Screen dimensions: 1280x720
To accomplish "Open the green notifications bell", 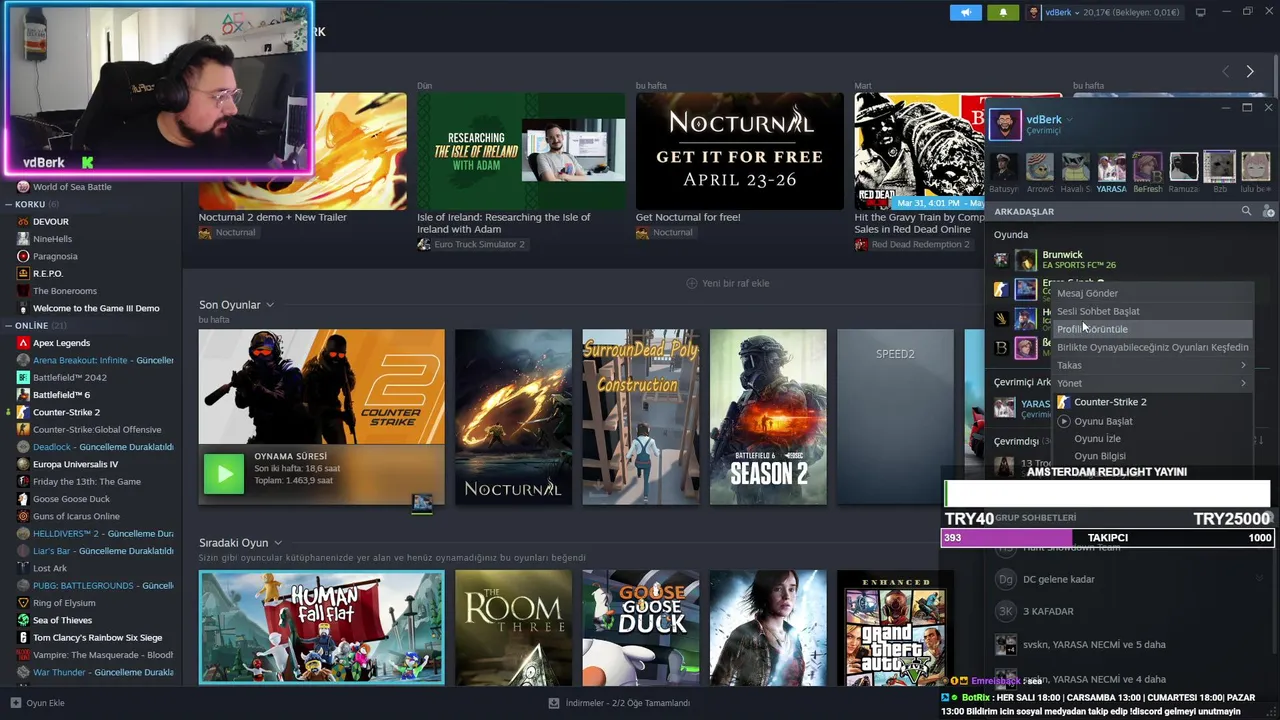I will tap(1003, 12).
